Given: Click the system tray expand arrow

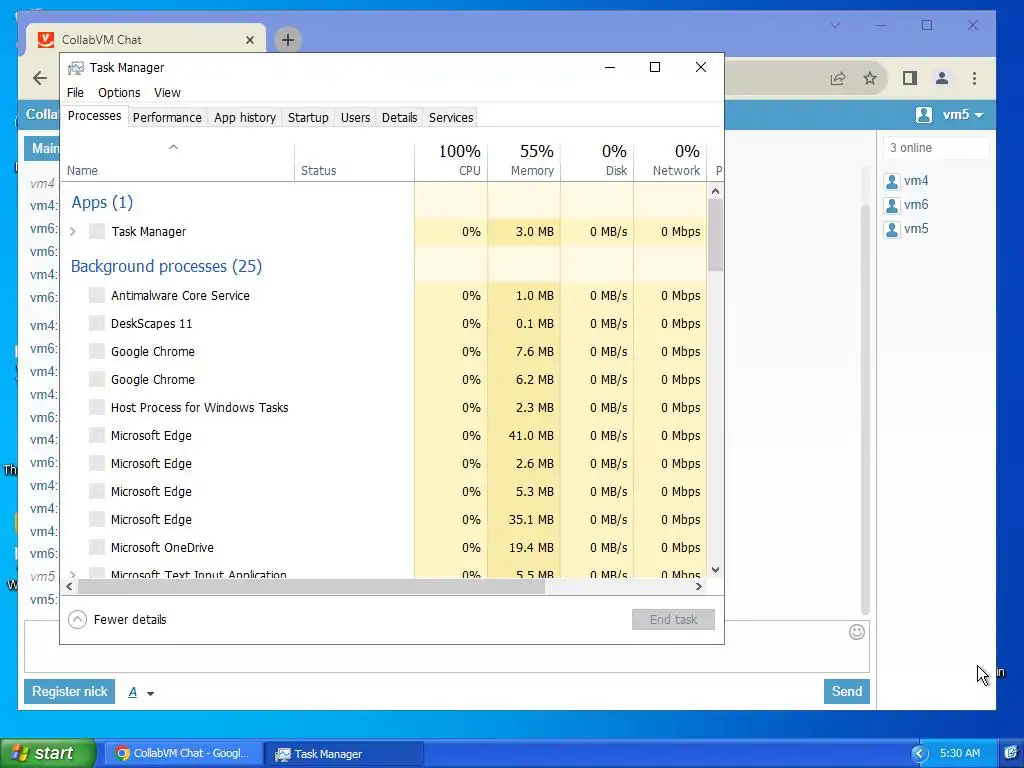Looking at the screenshot, I should tap(920, 754).
